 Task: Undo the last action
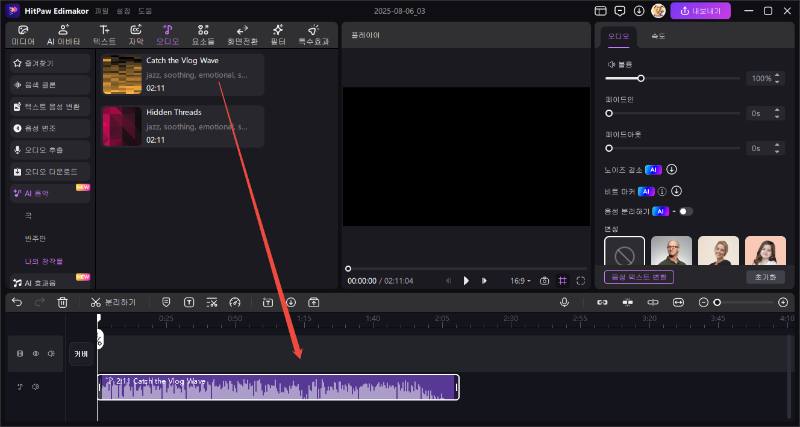pos(17,302)
